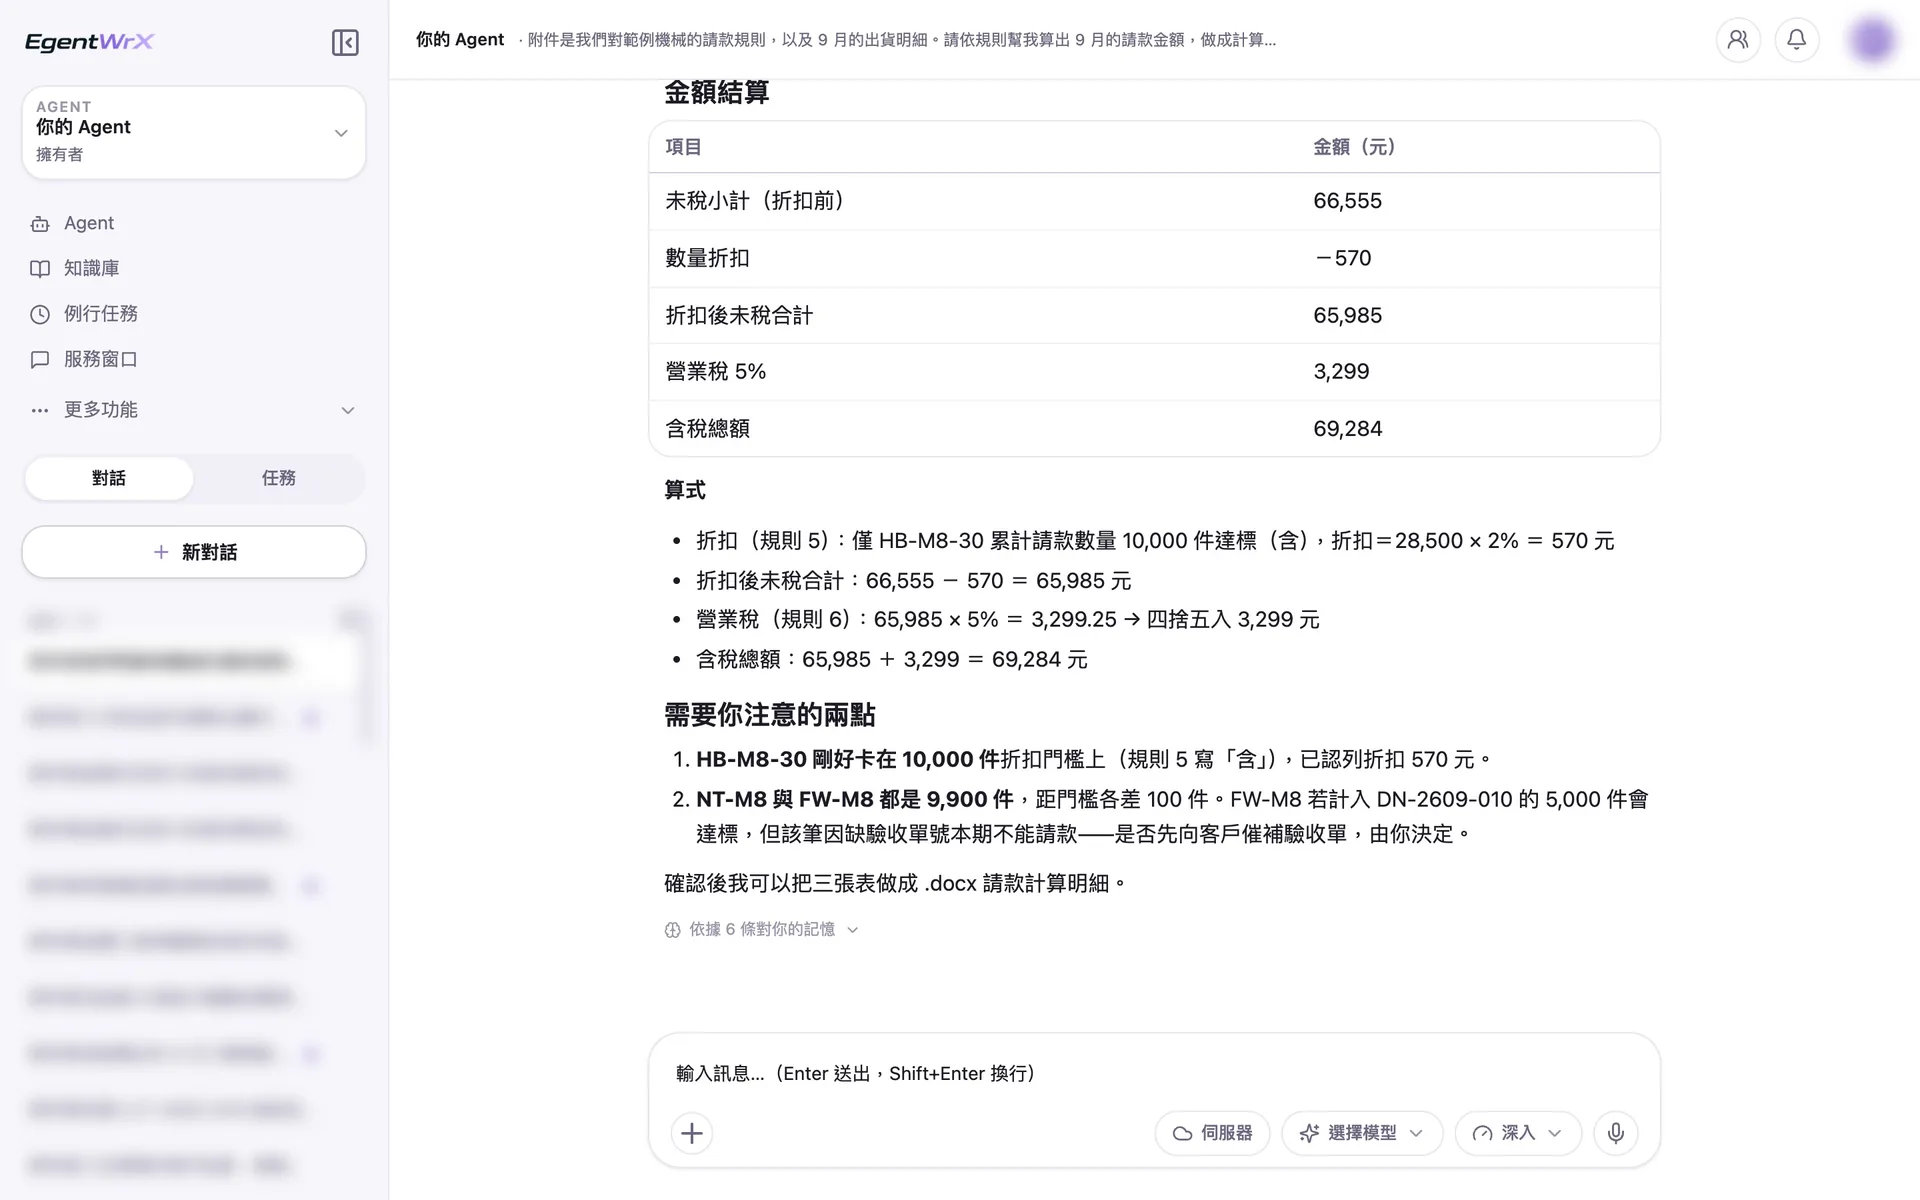Click the 更多功能 ellipsis icon

[x=40, y=410]
